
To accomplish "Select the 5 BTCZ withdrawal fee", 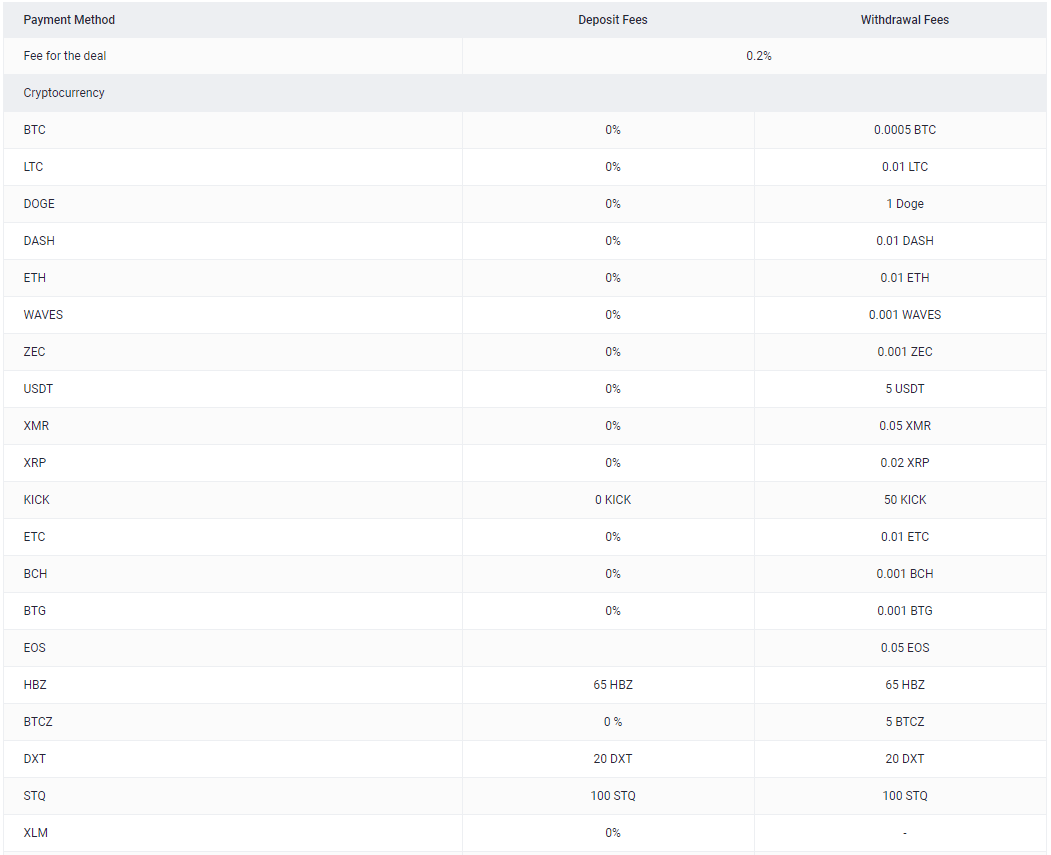I will click(x=904, y=722).
